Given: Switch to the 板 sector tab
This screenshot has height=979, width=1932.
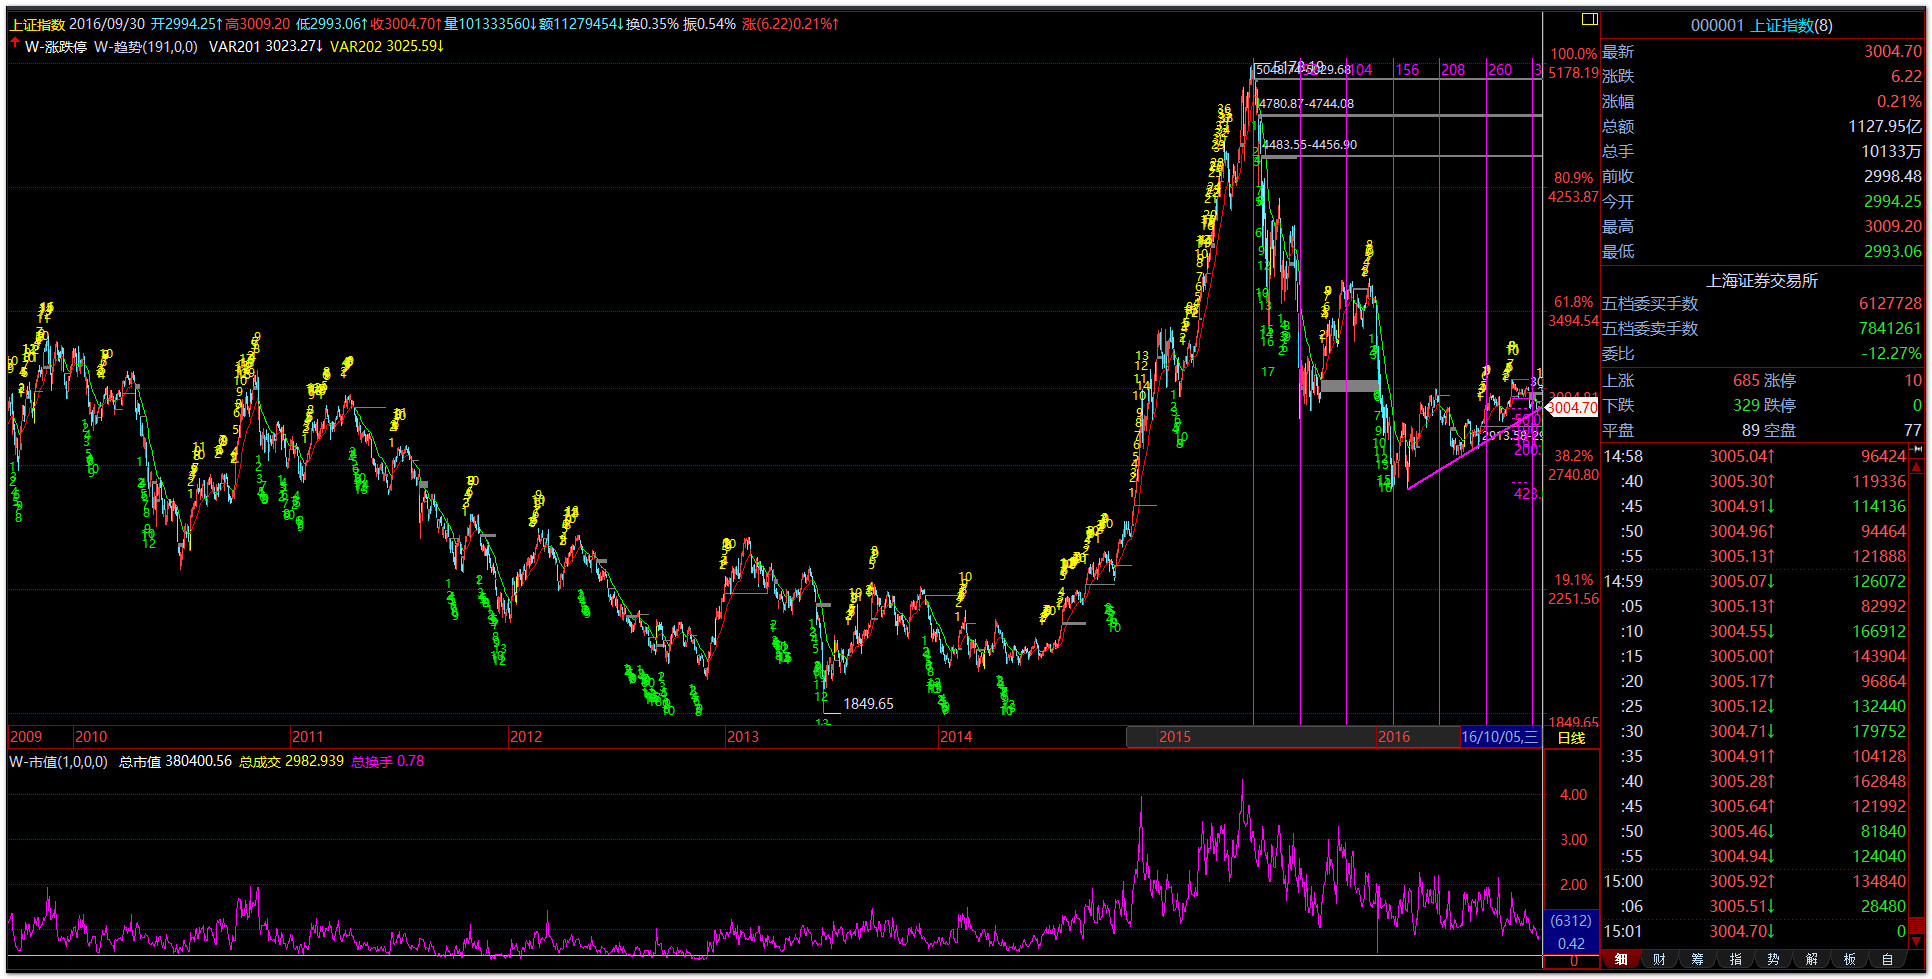Looking at the screenshot, I should click(x=1849, y=959).
